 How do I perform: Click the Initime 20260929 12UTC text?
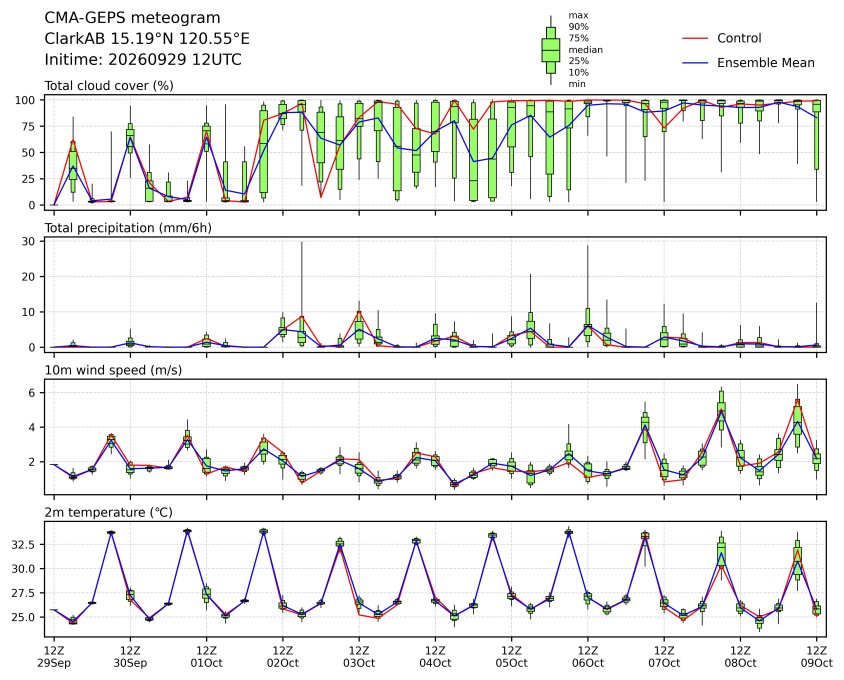pos(143,59)
